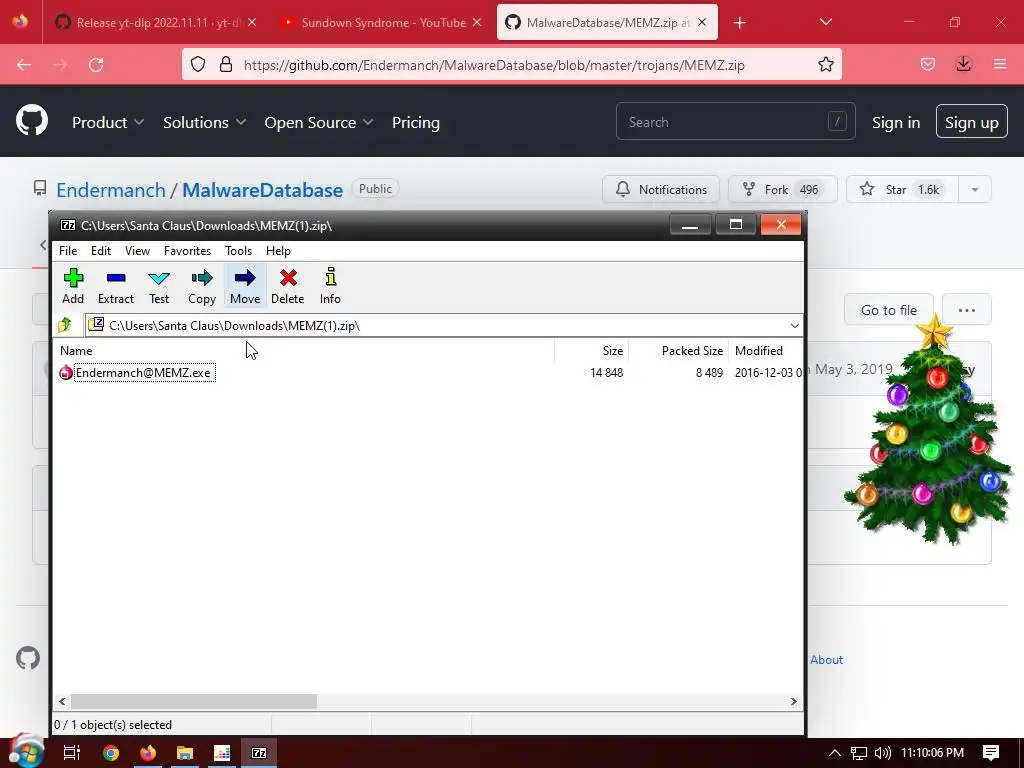Open the Pocket save icon
Viewport: 1024px width, 768px height.
(x=927, y=65)
